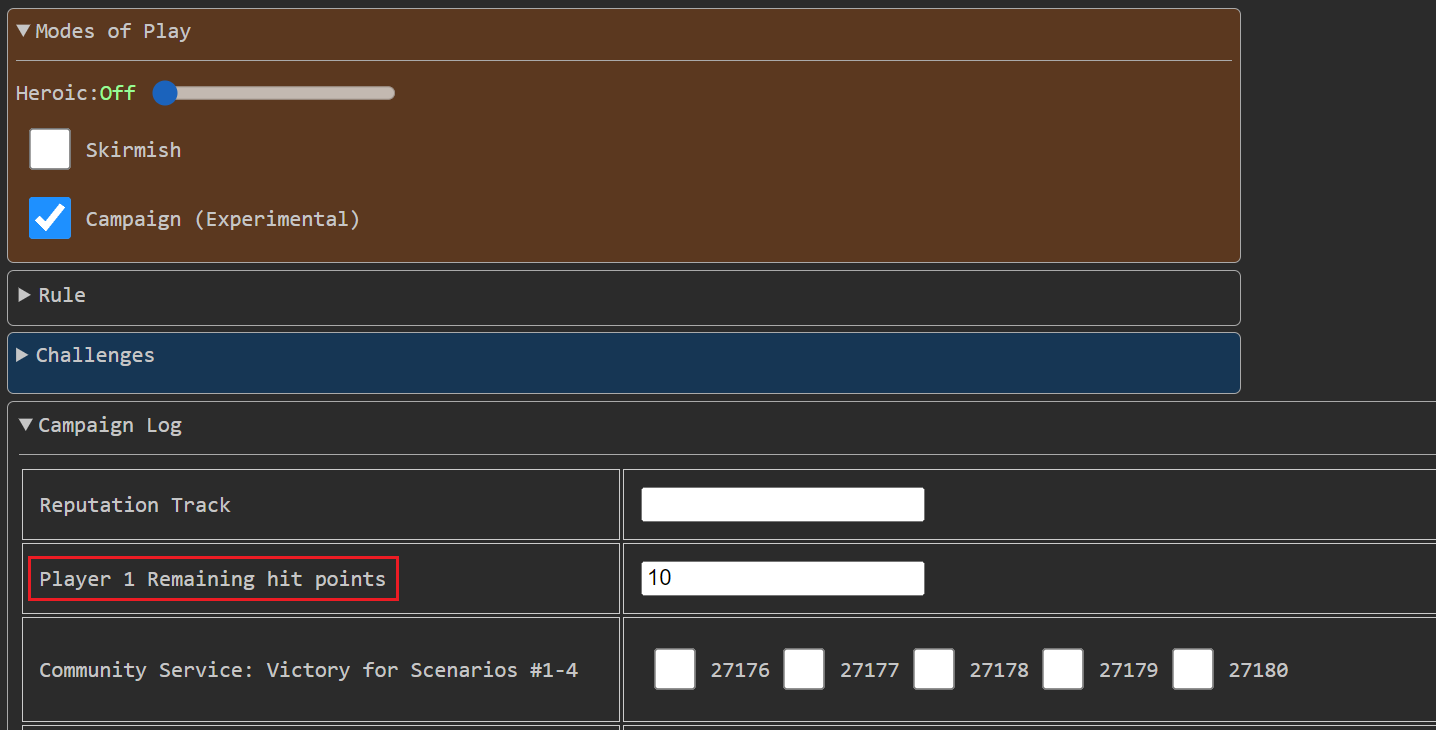Screen dimensions: 1436x730
Task: Enable the Skirmish checkbox
Action: pos(50,149)
